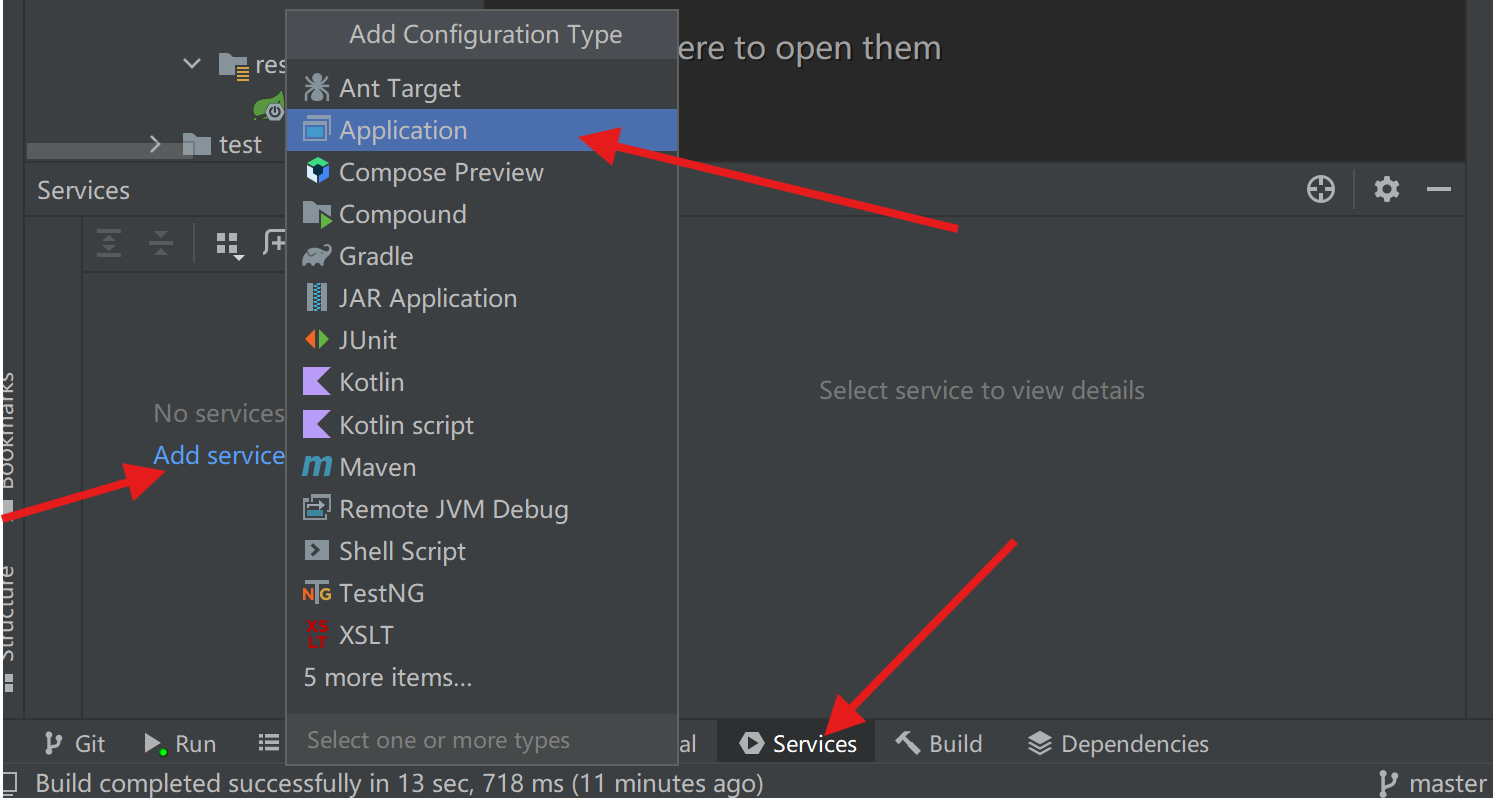
Task: Click the Remote JVM Debug icon
Action: pos(316,509)
